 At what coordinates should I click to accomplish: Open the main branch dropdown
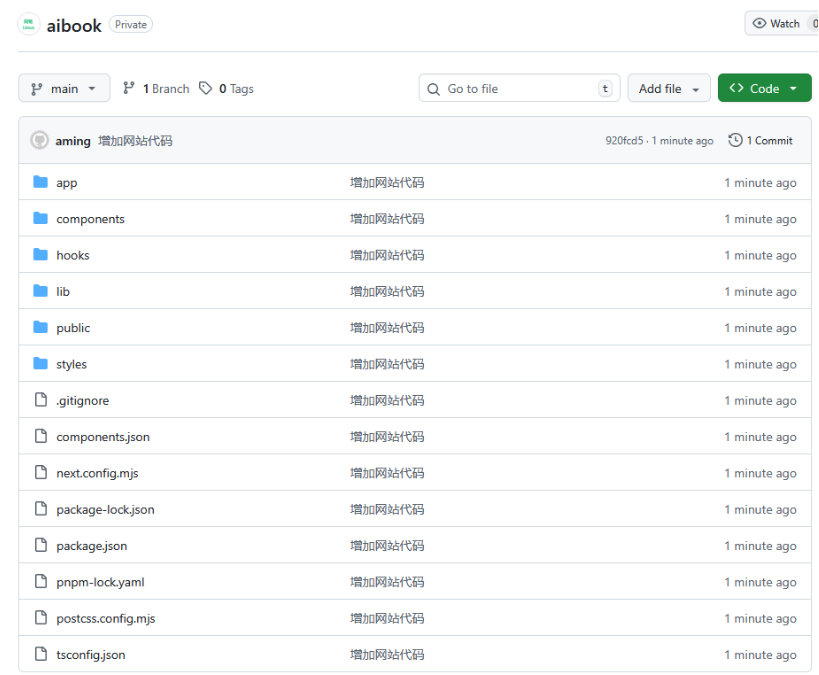tap(64, 88)
